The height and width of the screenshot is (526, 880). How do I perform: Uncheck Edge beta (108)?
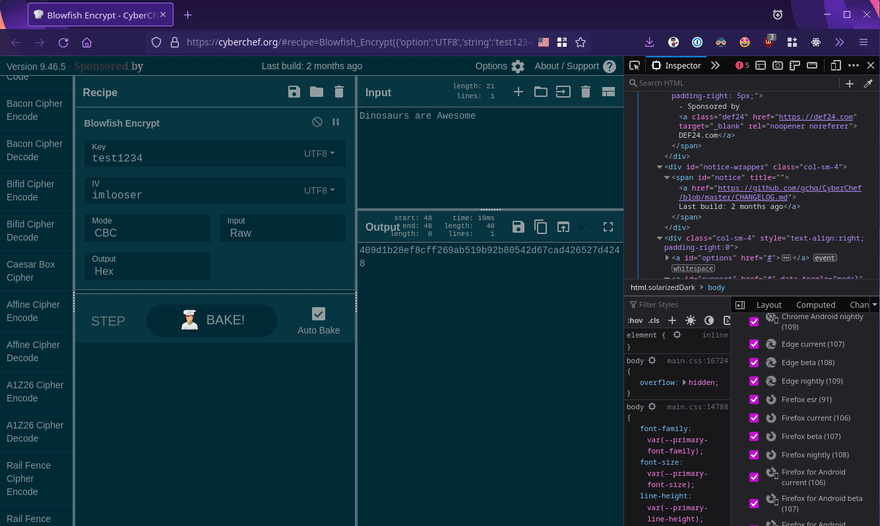(754, 363)
